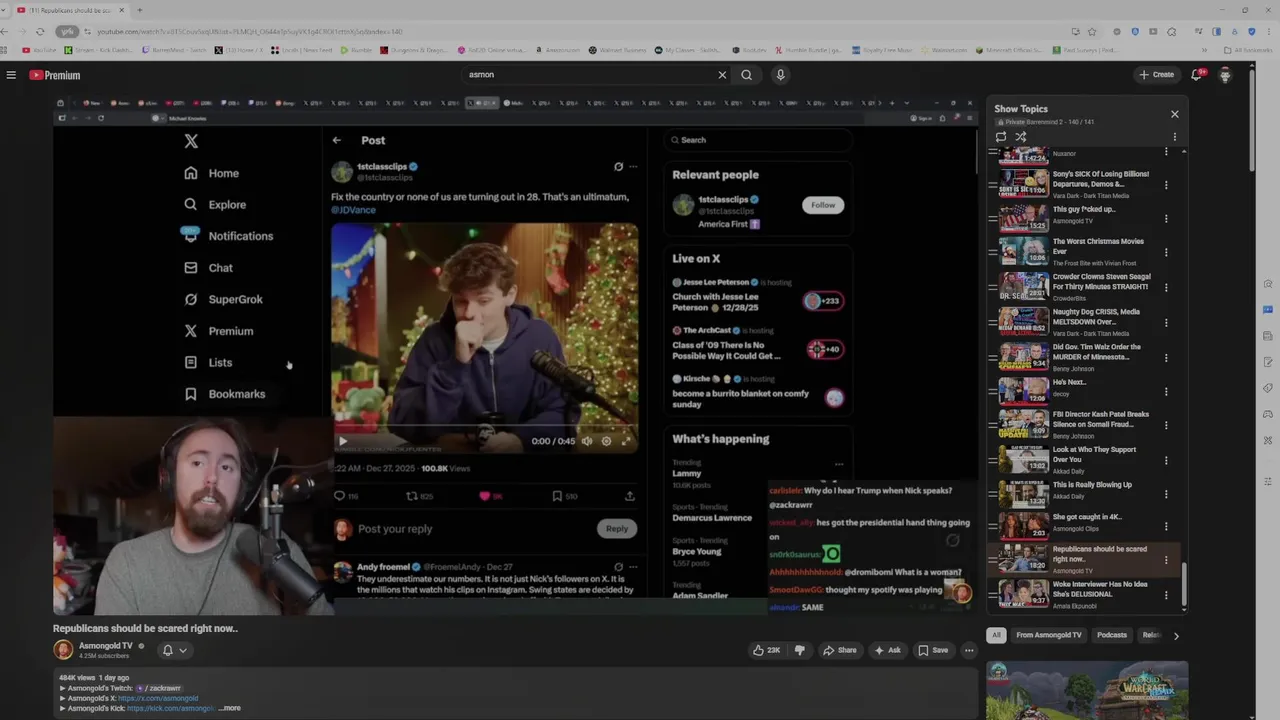Click the Show Topics playlist scrollbar thumb
The width and height of the screenshot is (1280, 720).
[x=1184, y=585]
